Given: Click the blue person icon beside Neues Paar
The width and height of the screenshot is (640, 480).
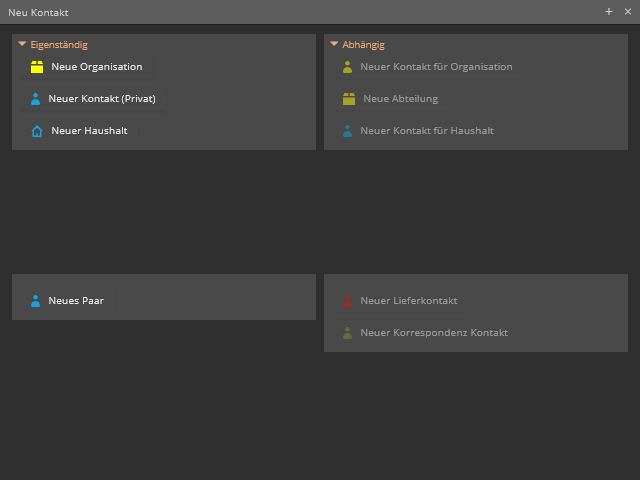Looking at the screenshot, I should 36,301.
